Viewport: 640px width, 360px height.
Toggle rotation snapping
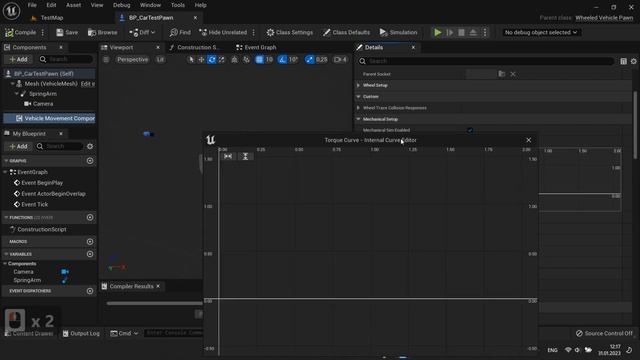[x=282, y=60]
